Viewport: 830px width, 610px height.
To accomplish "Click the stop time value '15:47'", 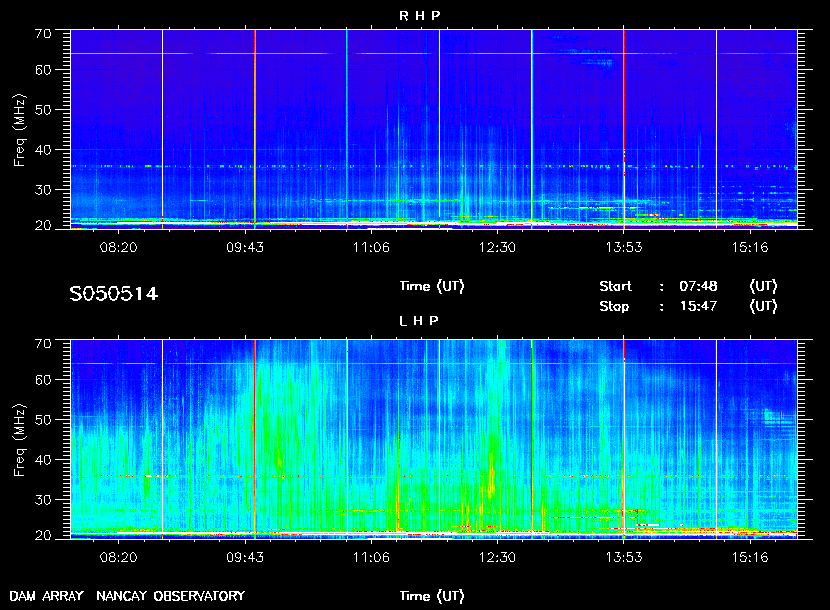I will (698, 306).
